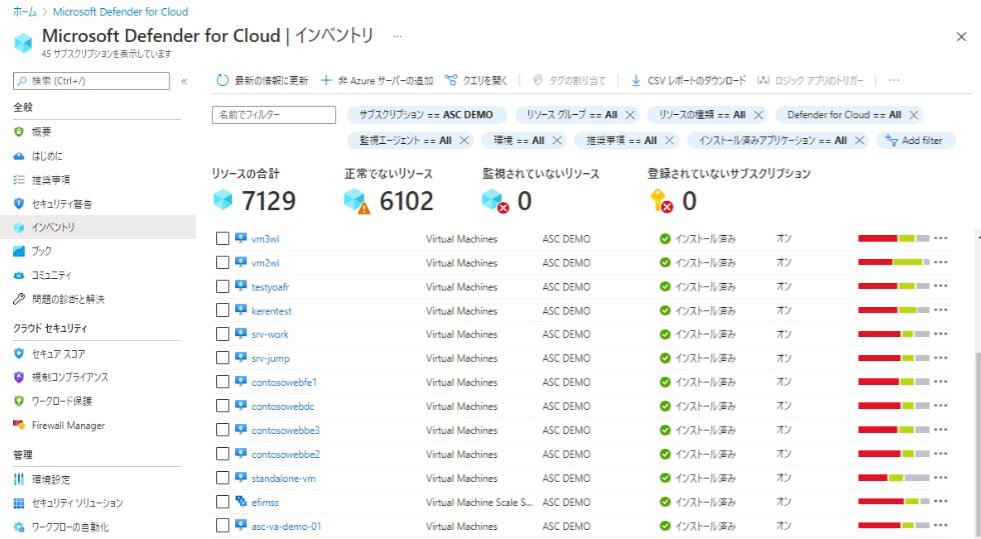981x539 pixels.
Task: Click the icon beside 規制コンプライアンス
Action: 19,378
